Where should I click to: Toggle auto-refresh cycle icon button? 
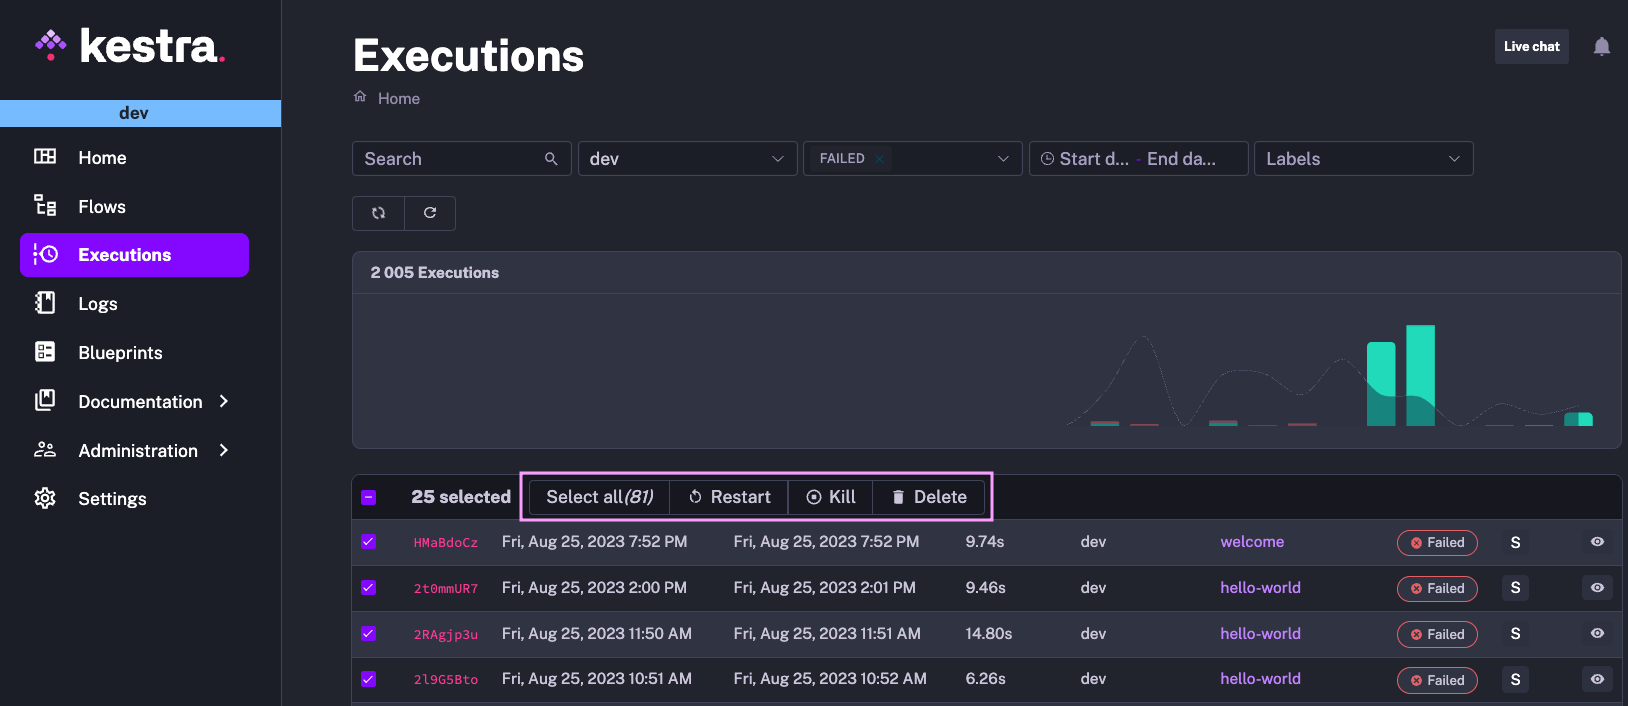[378, 213]
